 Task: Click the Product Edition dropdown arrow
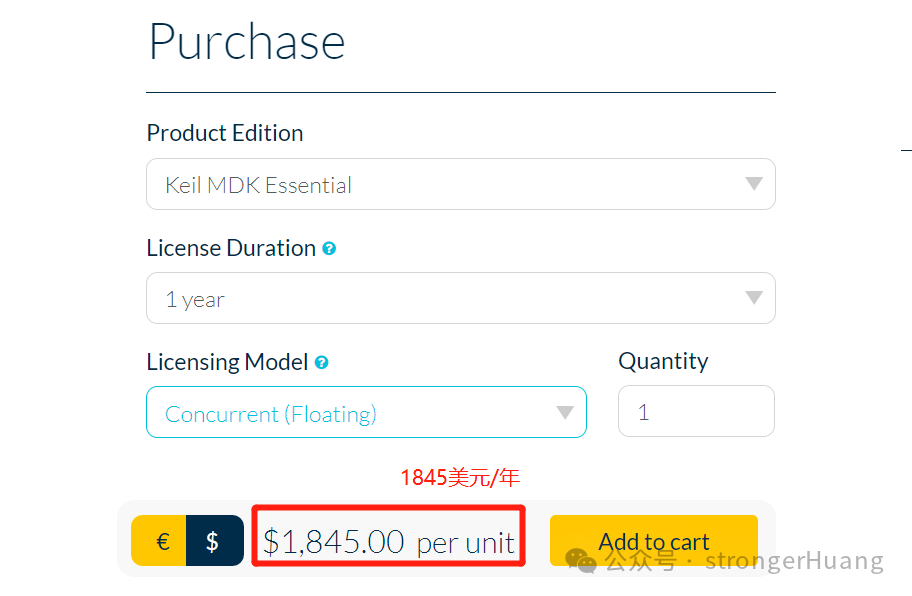[x=754, y=184]
